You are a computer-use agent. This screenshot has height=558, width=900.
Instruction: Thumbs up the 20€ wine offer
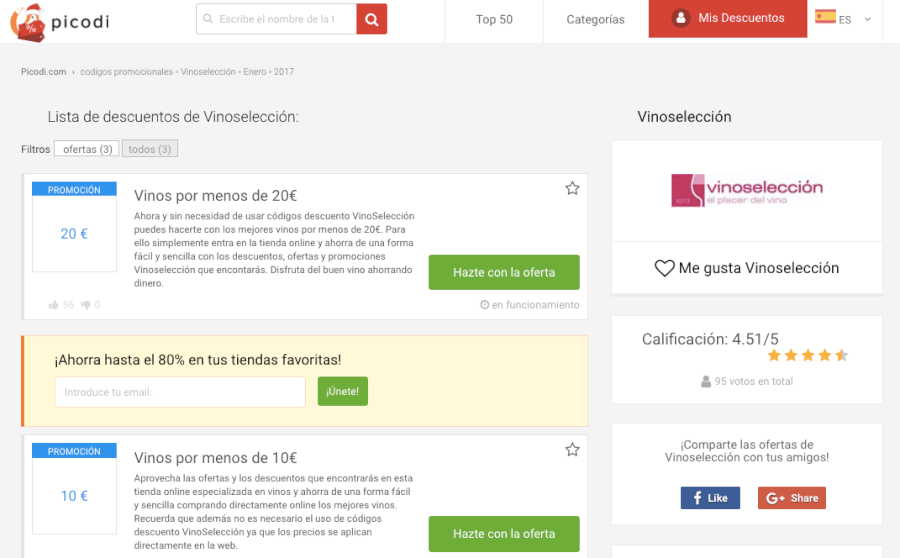(53, 305)
